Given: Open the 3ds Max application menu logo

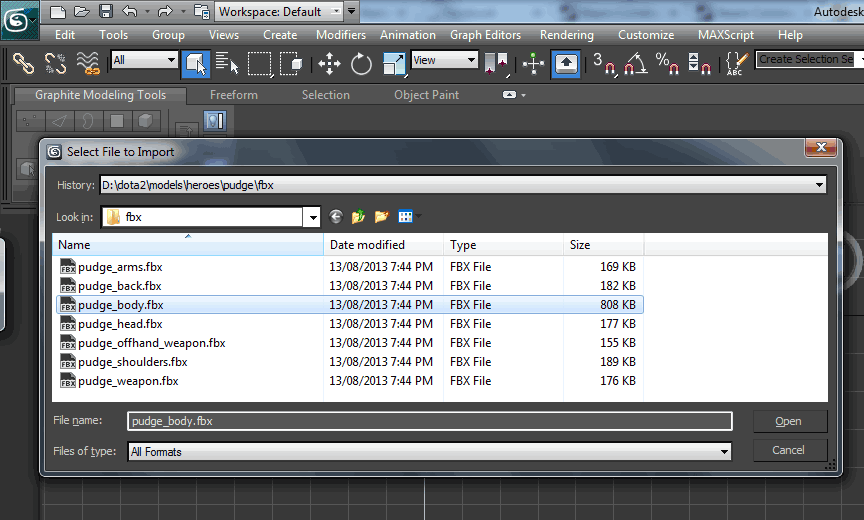Looking at the screenshot, I should [x=19, y=20].
